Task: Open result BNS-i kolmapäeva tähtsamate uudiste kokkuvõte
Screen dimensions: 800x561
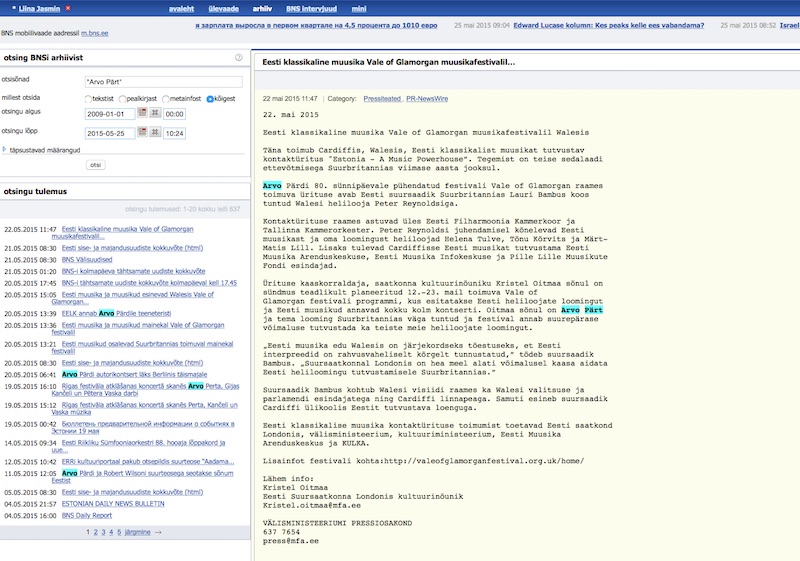Action: pyautogui.click(x=133, y=271)
